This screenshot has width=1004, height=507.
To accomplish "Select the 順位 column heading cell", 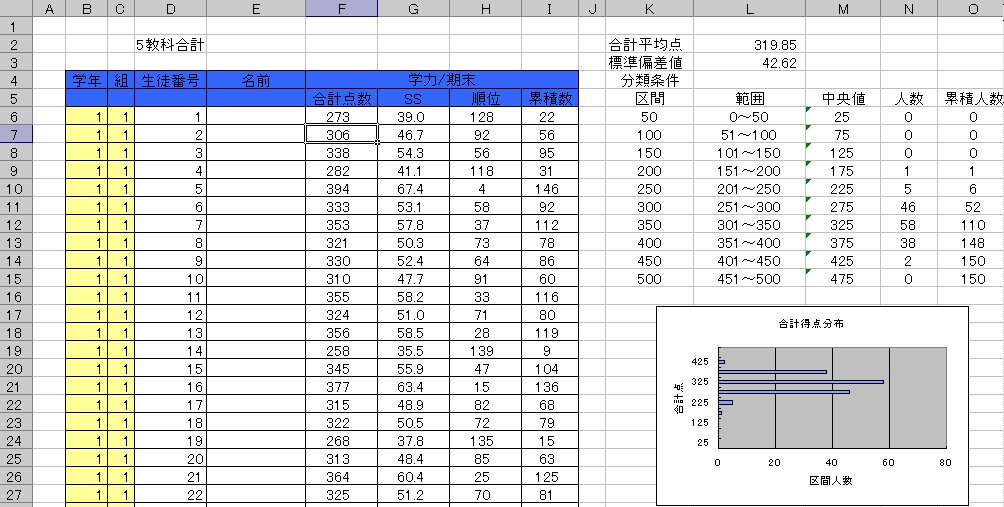I will coord(485,98).
